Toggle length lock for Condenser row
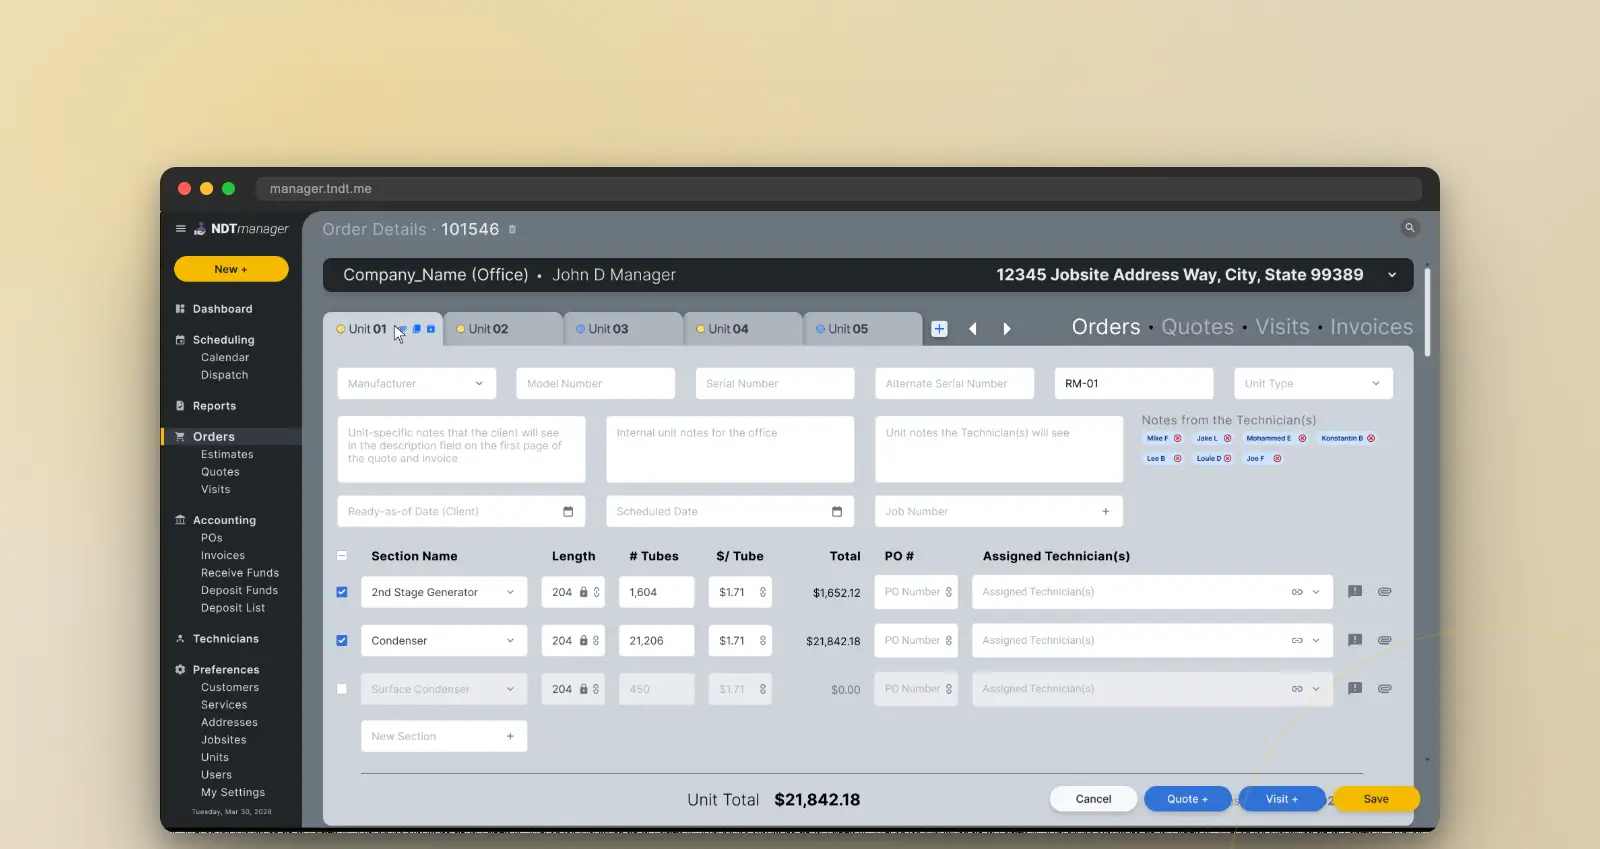Screen dimensions: 1600x849 coord(584,641)
